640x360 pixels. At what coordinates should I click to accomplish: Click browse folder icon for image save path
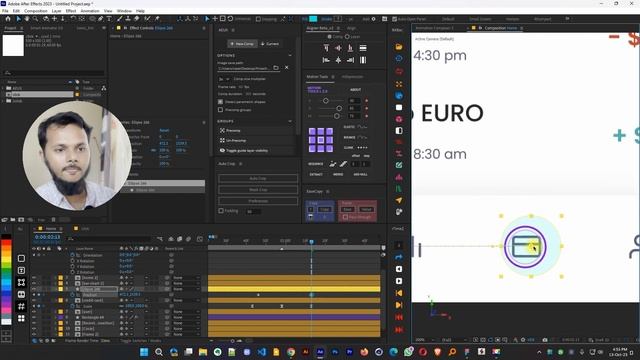276,68
